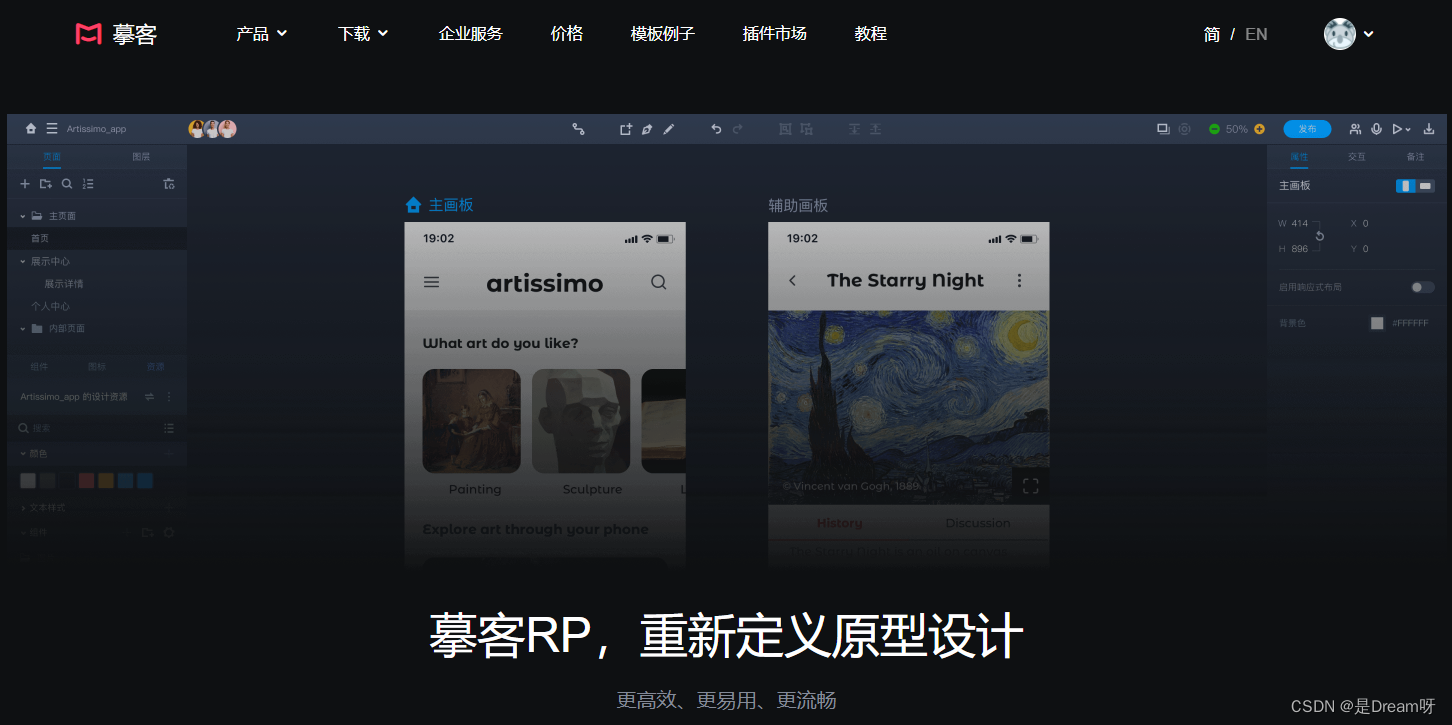Switch the site language to EN
The height and width of the screenshot is (725, 1452).
pos(1256,34)
